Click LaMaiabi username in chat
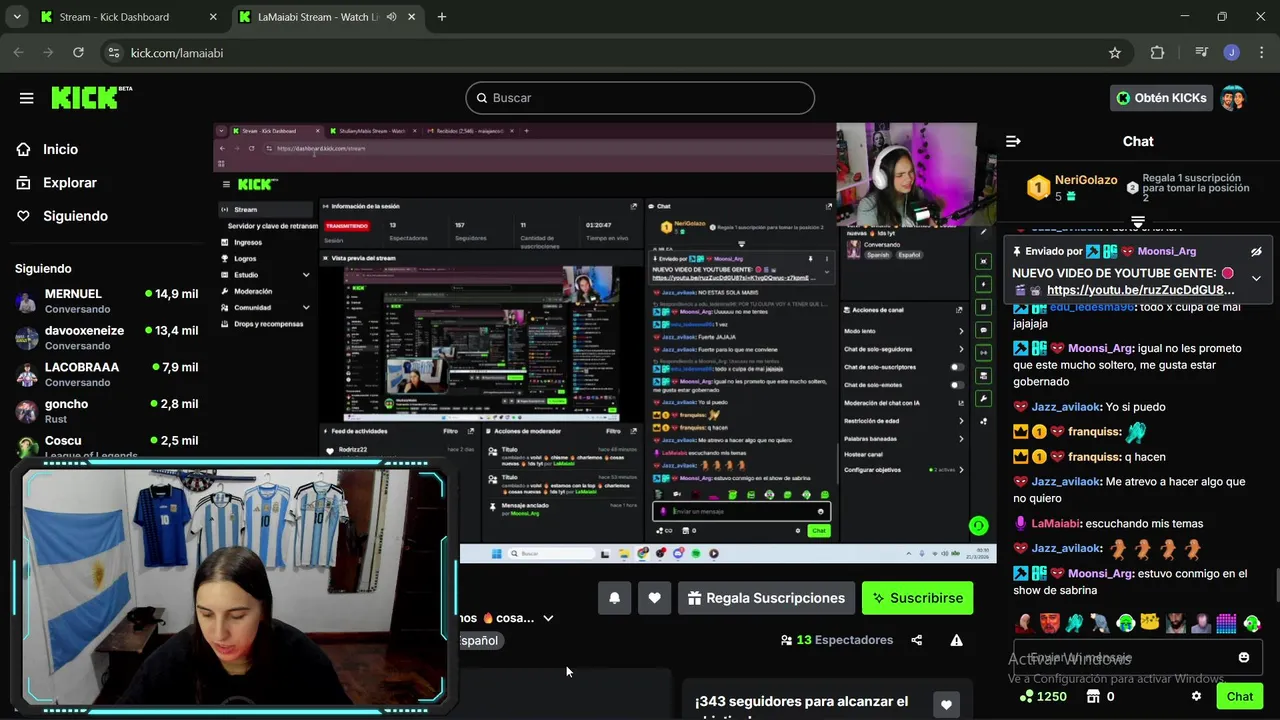 coord(1055,524)
